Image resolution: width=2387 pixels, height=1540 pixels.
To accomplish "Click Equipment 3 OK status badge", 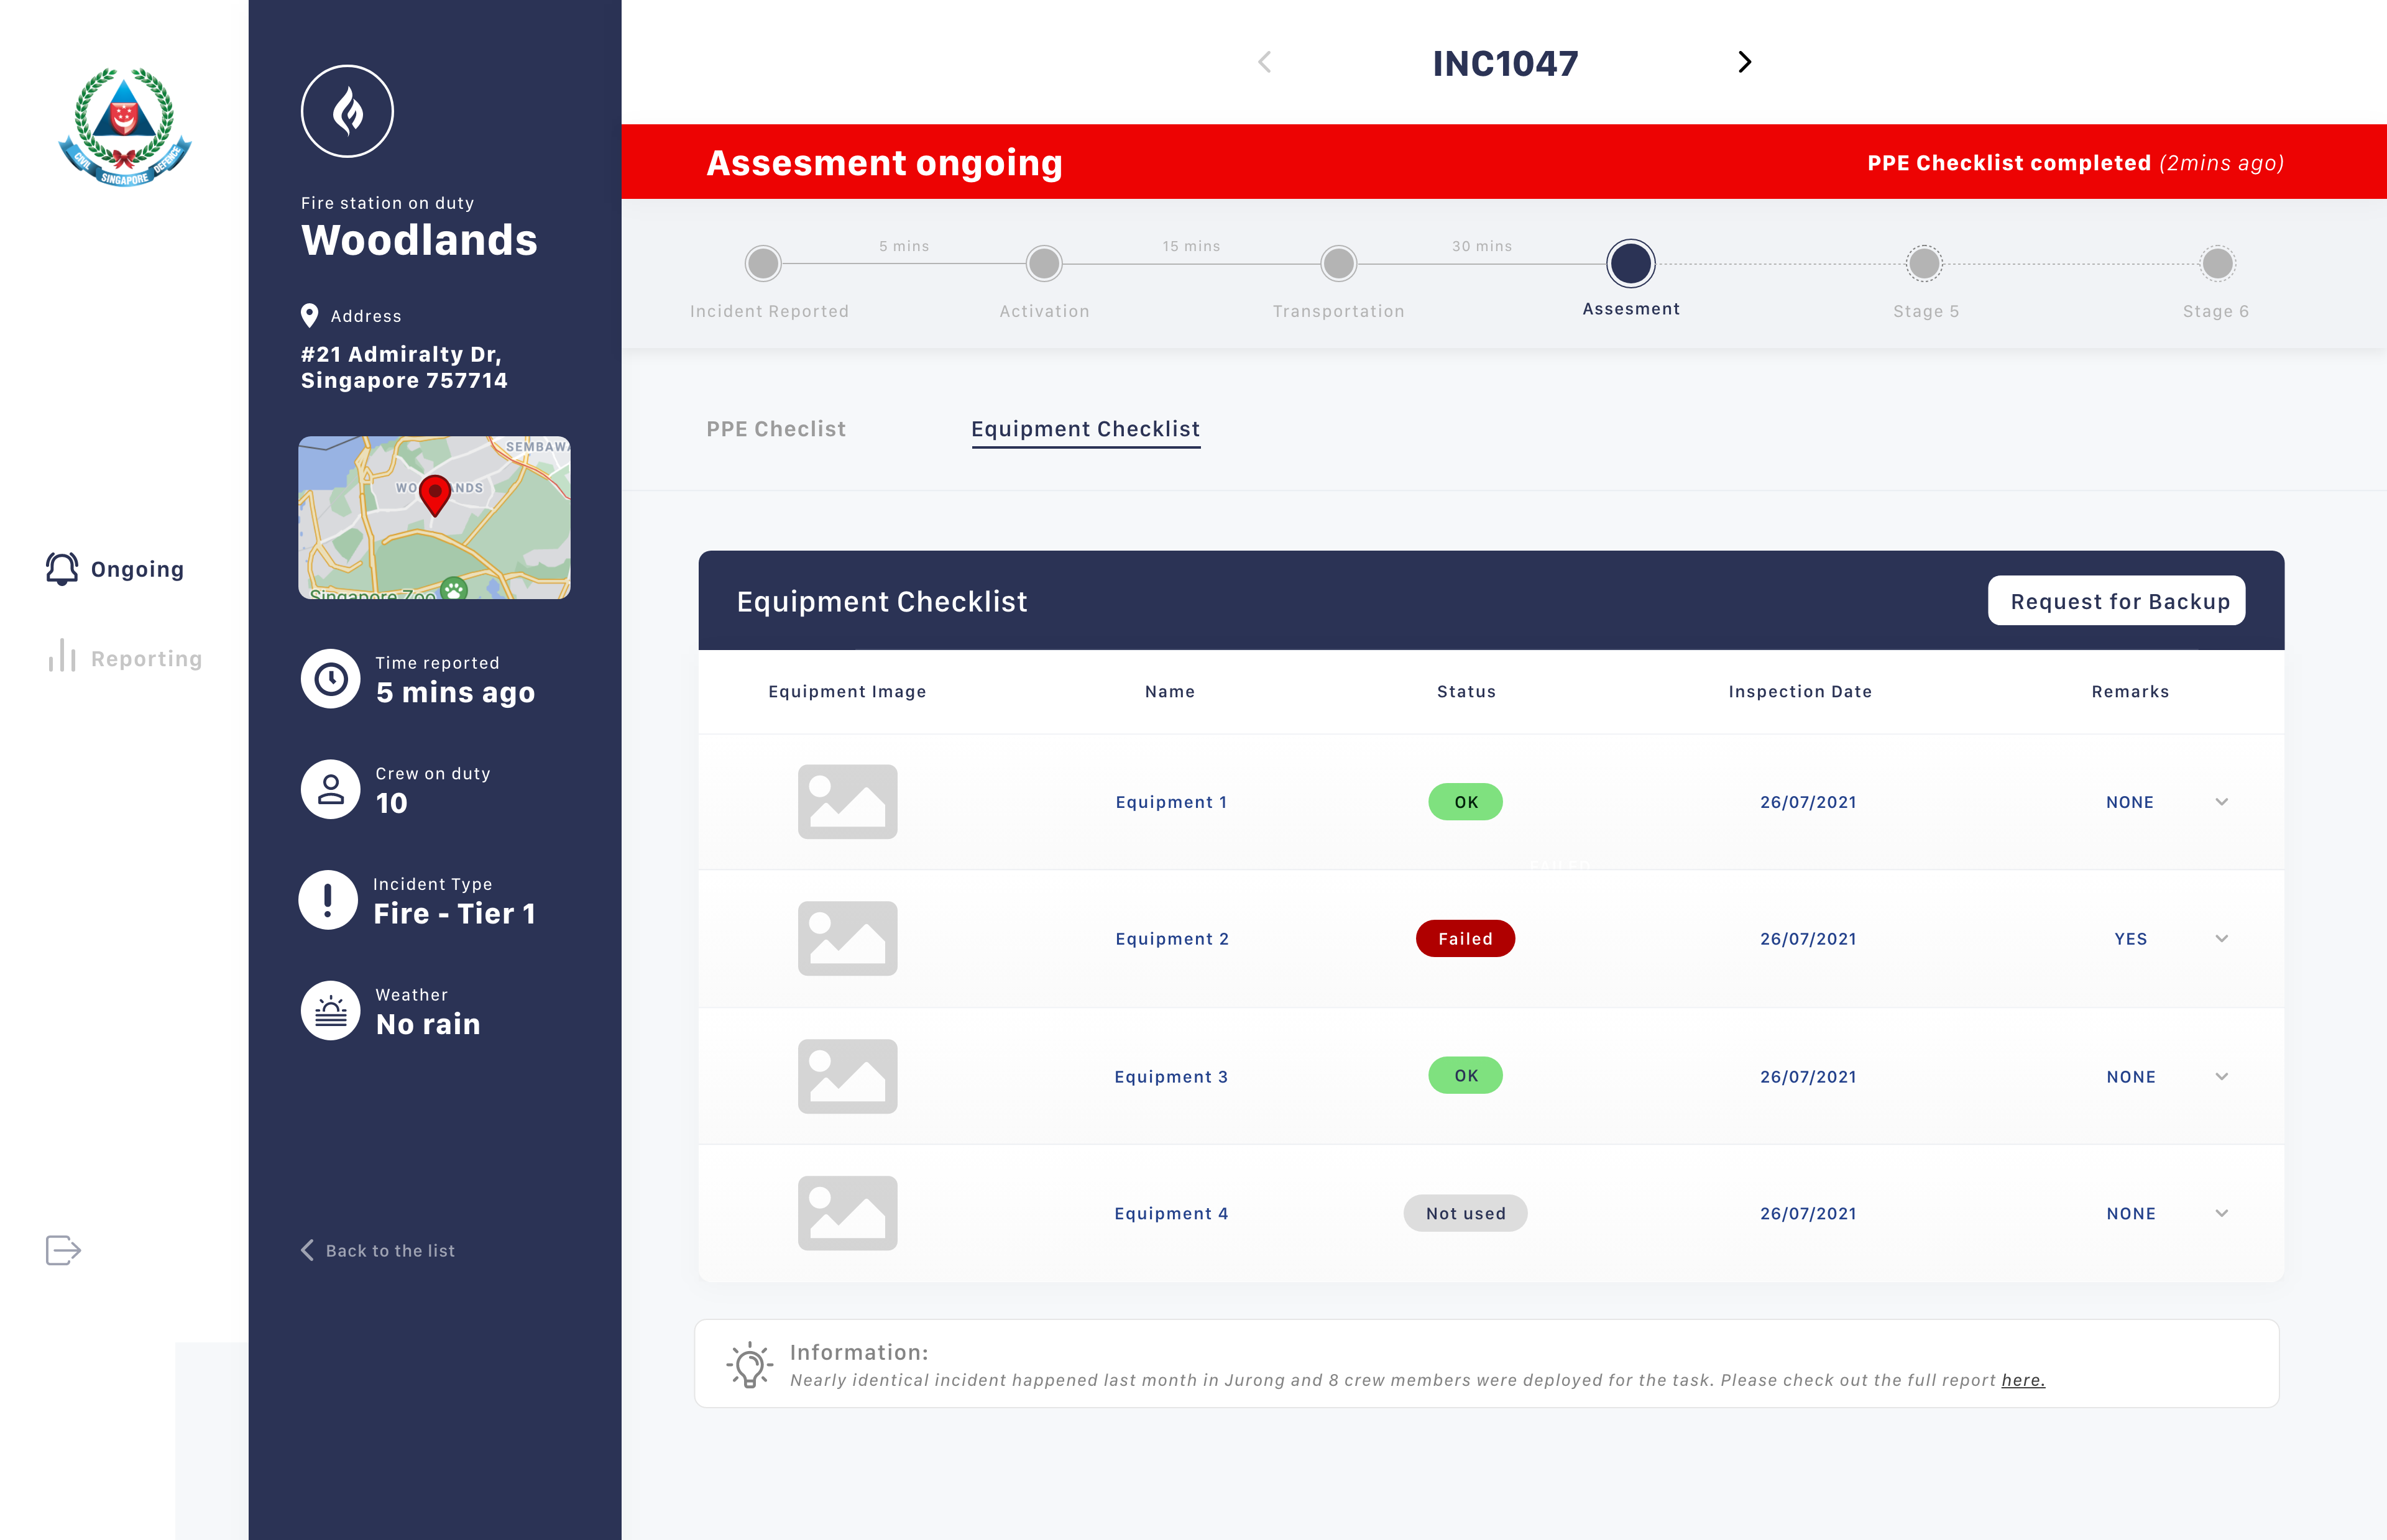I will [1465, 1076].
